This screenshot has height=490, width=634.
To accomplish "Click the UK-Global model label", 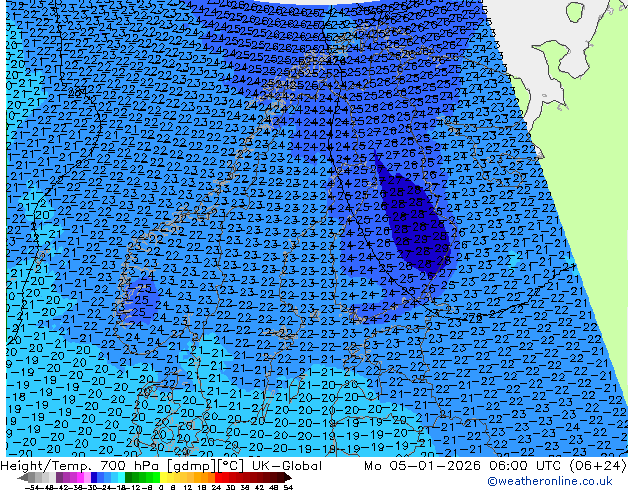I will 287,466.
